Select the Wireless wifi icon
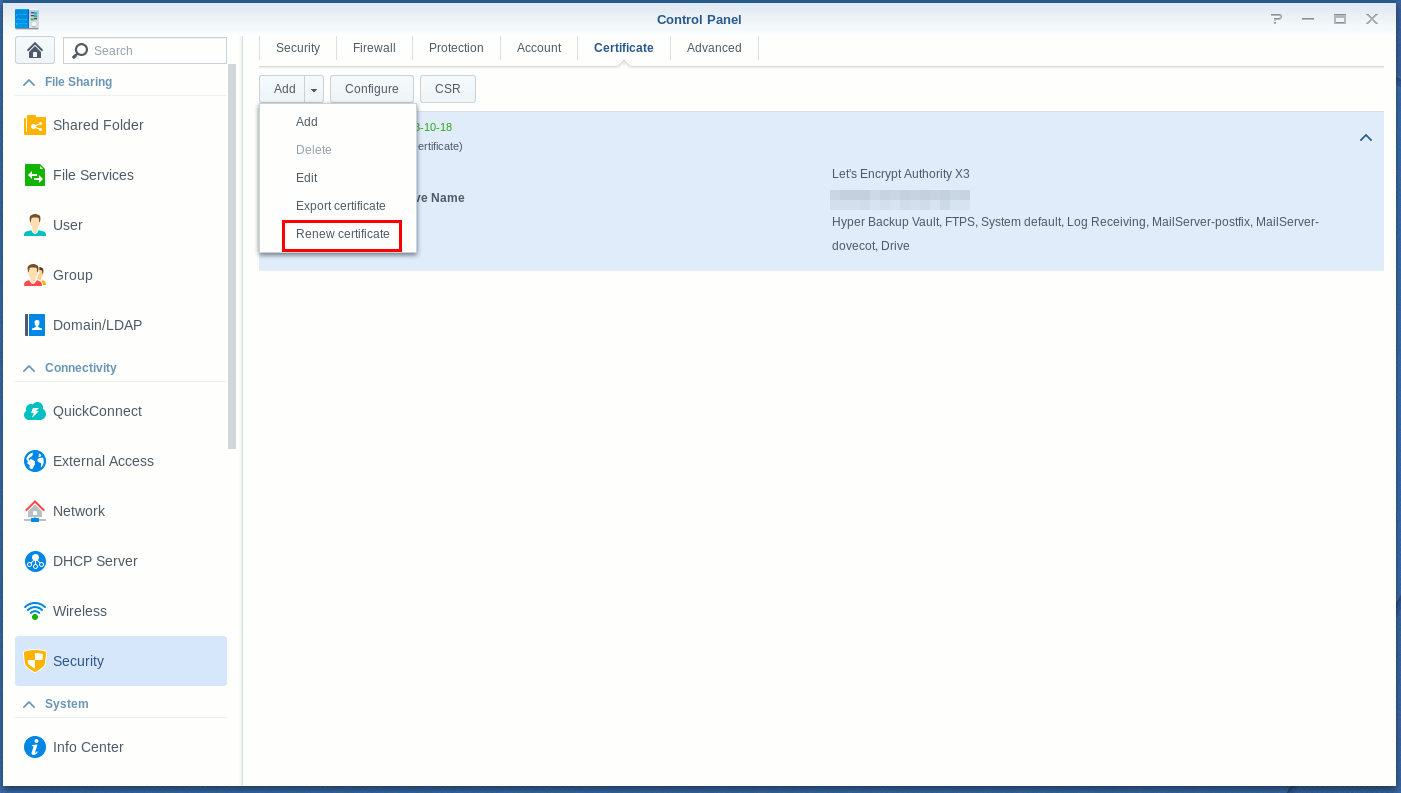The width and height of the screenshot is (1401, 793). click(35, 611)
